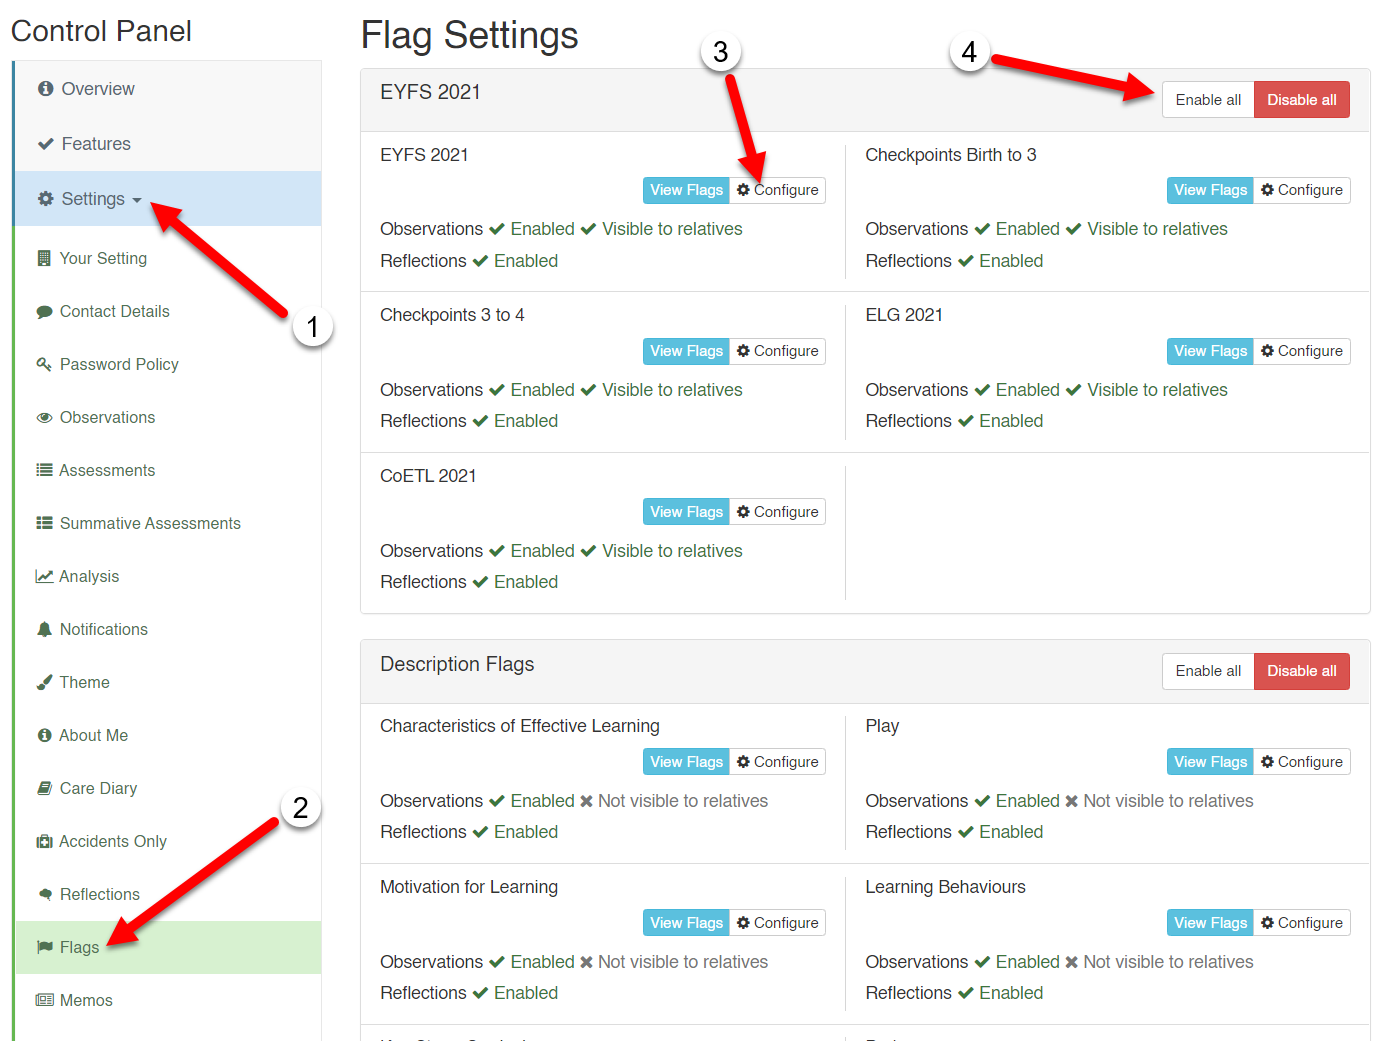Click the Password Policy key icon
Screen dimensions: 1389x1041
(44, 364)
